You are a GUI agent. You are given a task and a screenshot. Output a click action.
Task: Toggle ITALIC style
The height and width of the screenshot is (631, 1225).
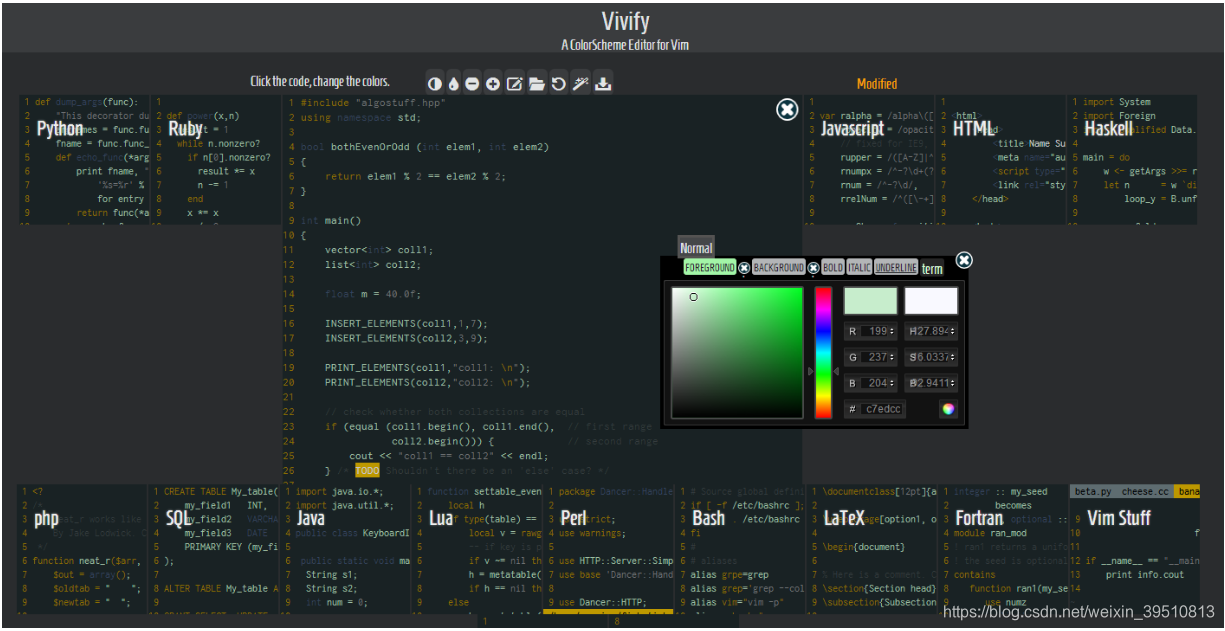click(859, 268)
